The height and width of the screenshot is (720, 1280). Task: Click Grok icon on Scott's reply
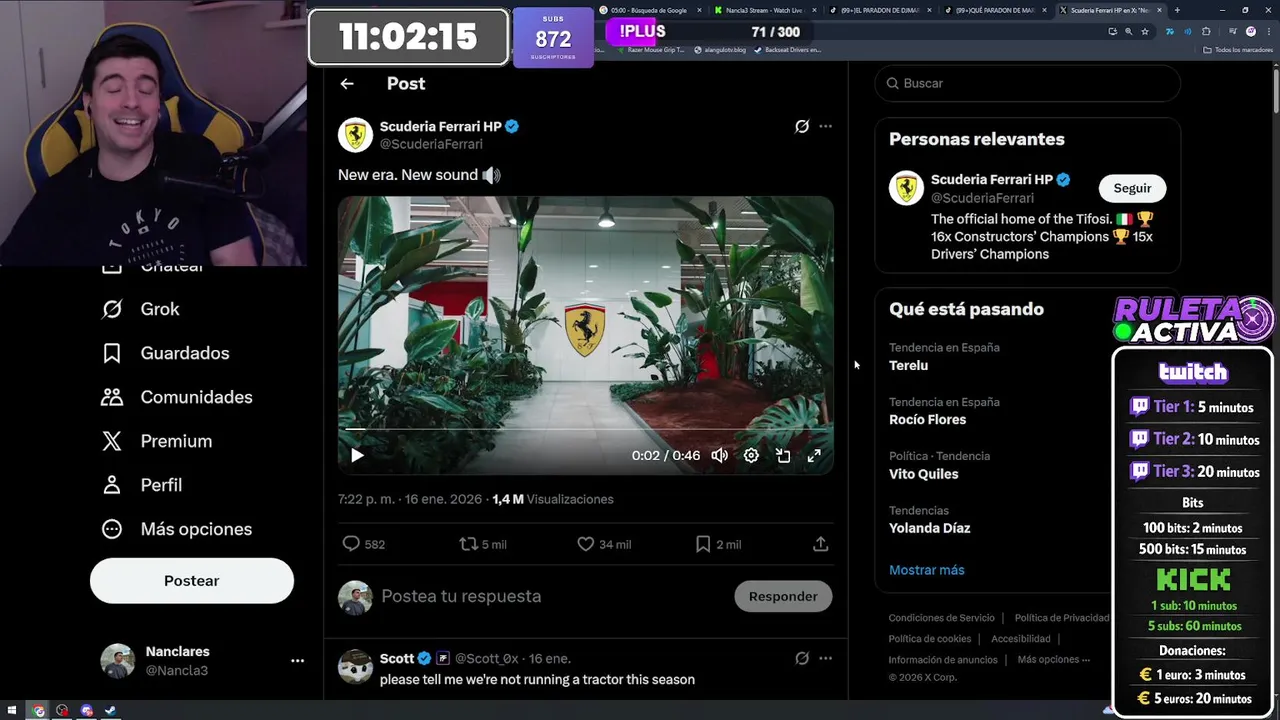[802, 658]
